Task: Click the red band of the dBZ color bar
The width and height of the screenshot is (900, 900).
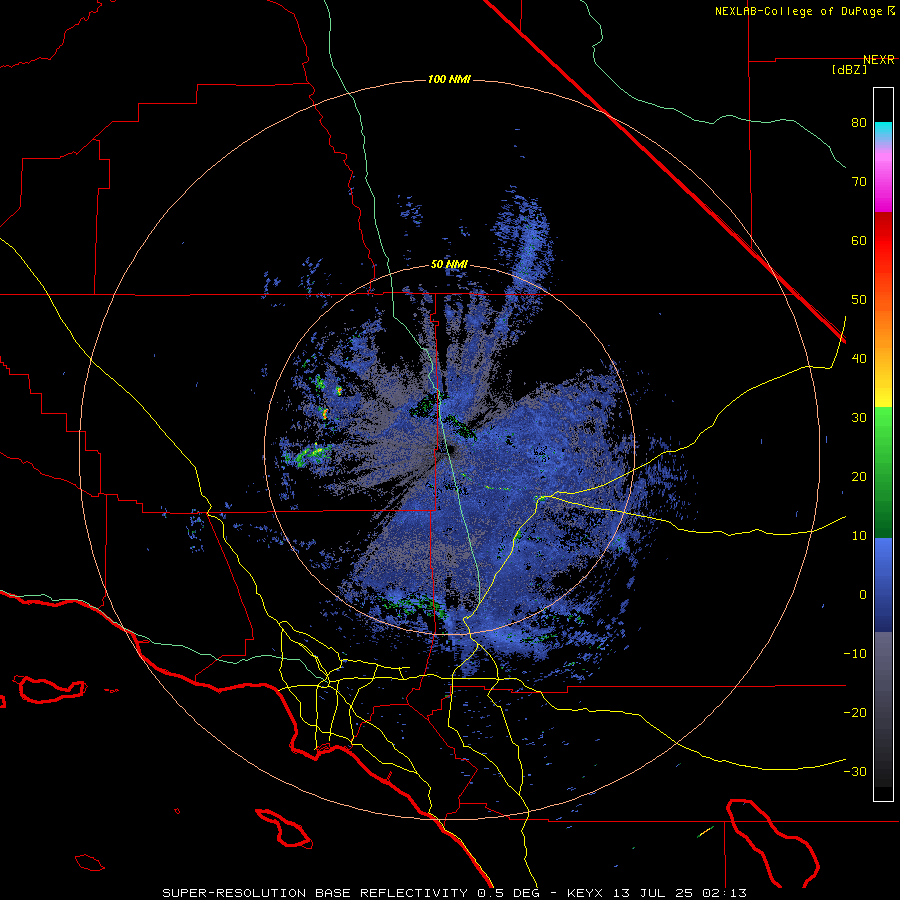Action: (x=883, y=241)
